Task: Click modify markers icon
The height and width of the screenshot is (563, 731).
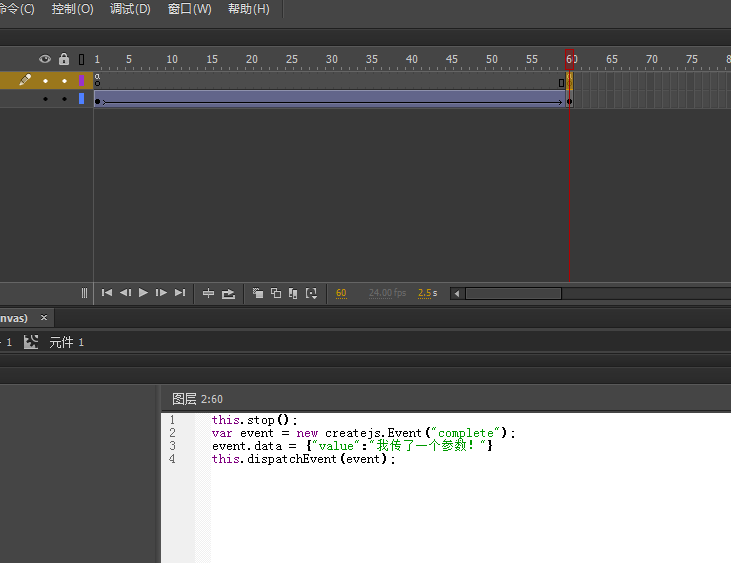Action: pos(311,293)
